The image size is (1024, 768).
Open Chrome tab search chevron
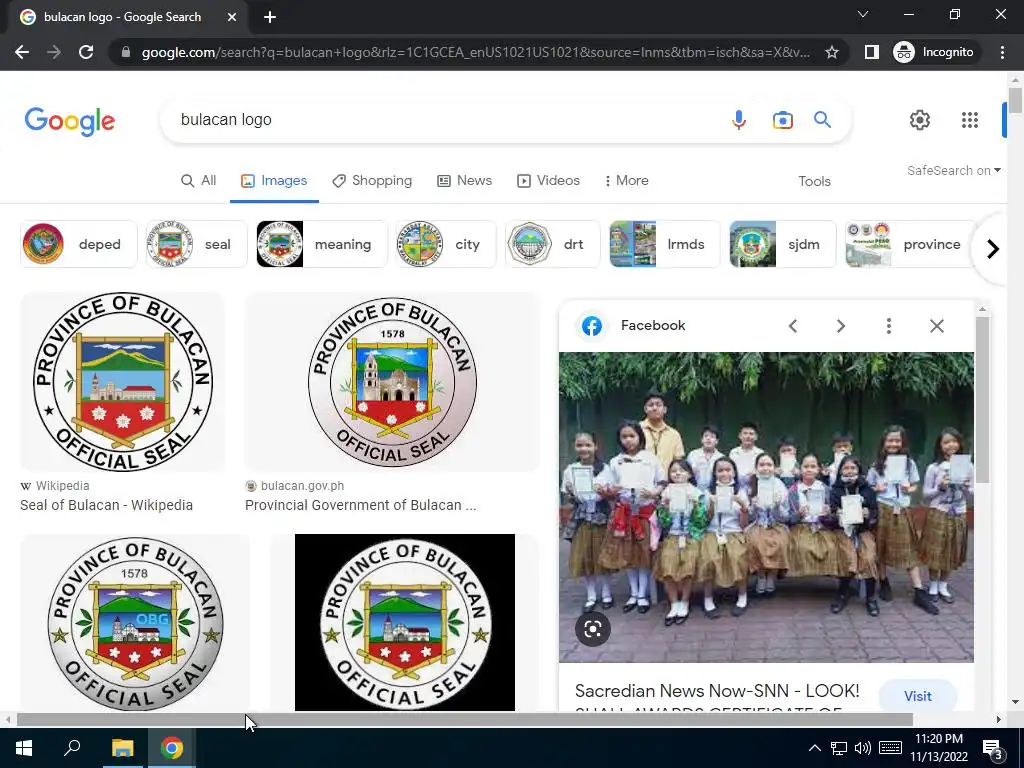click(x=863, y=14)
